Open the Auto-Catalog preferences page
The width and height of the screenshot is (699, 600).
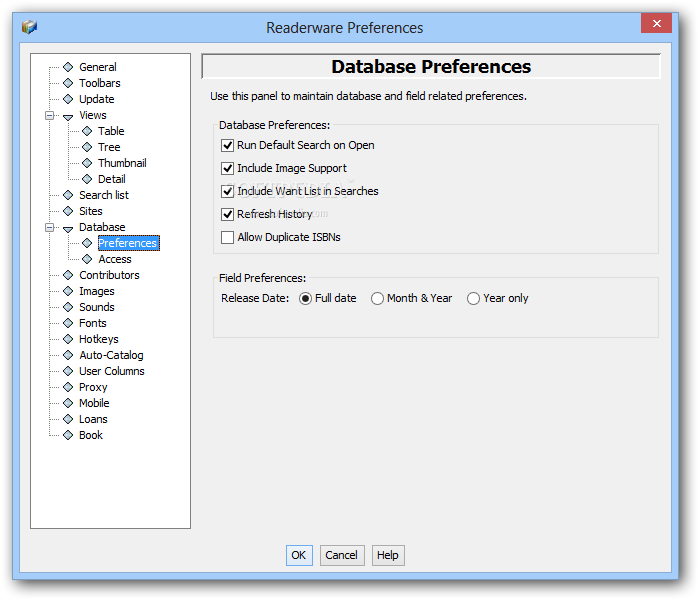pos(111,355)
